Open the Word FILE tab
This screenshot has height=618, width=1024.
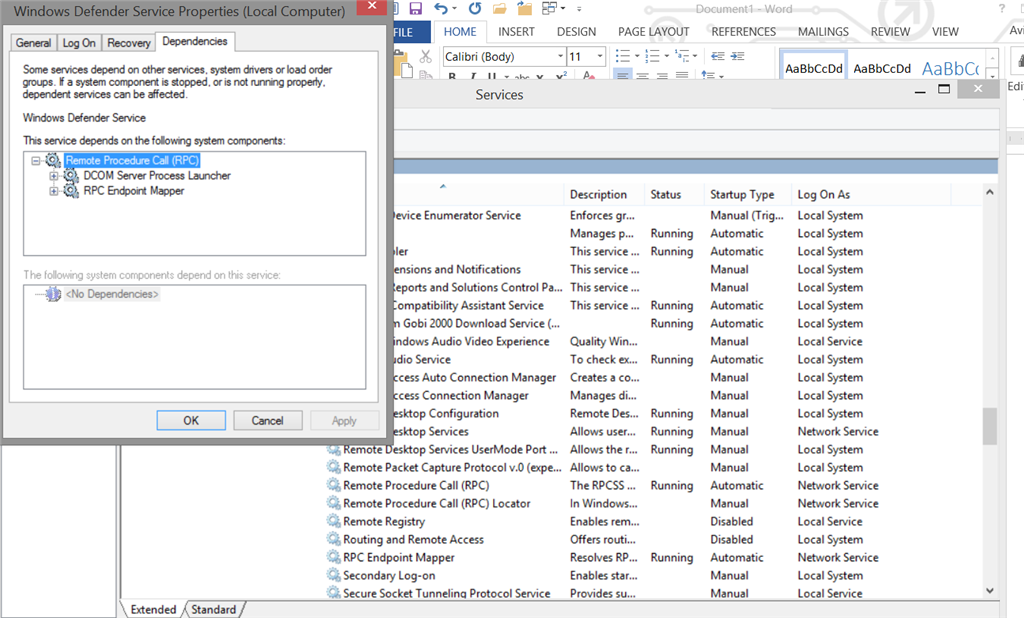point(412,32)
